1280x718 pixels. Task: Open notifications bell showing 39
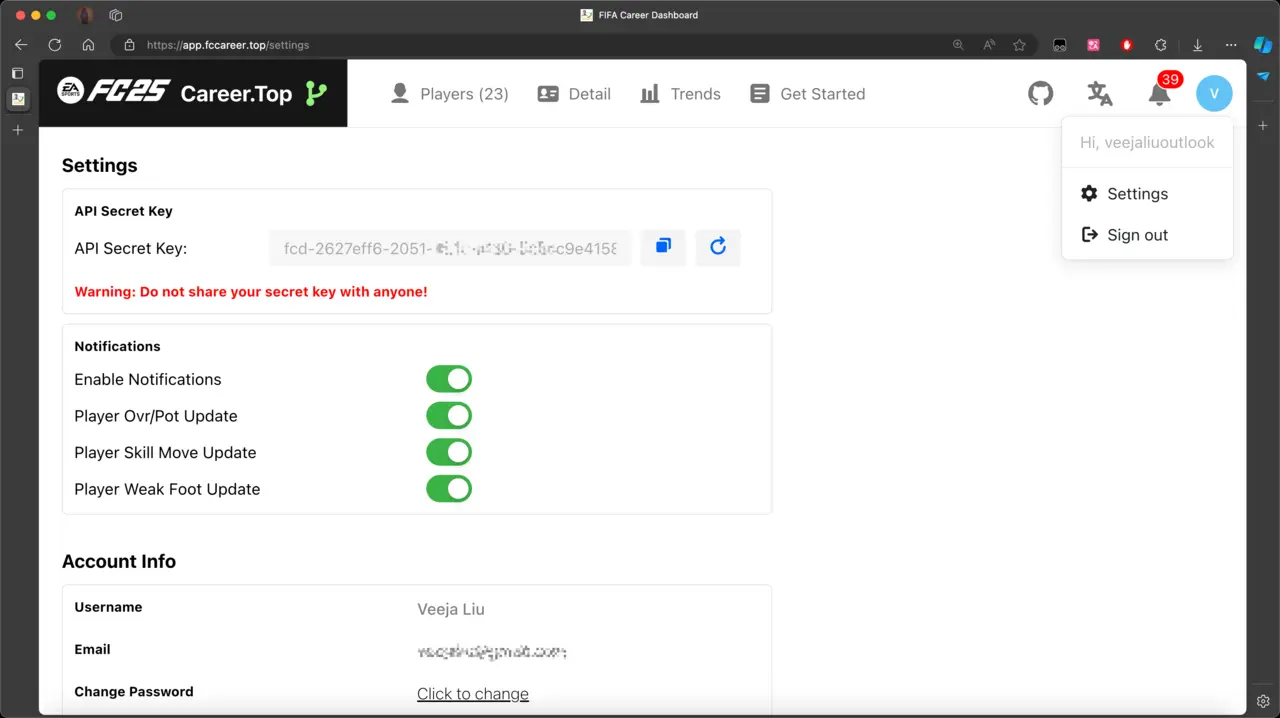click(1159, 94)
